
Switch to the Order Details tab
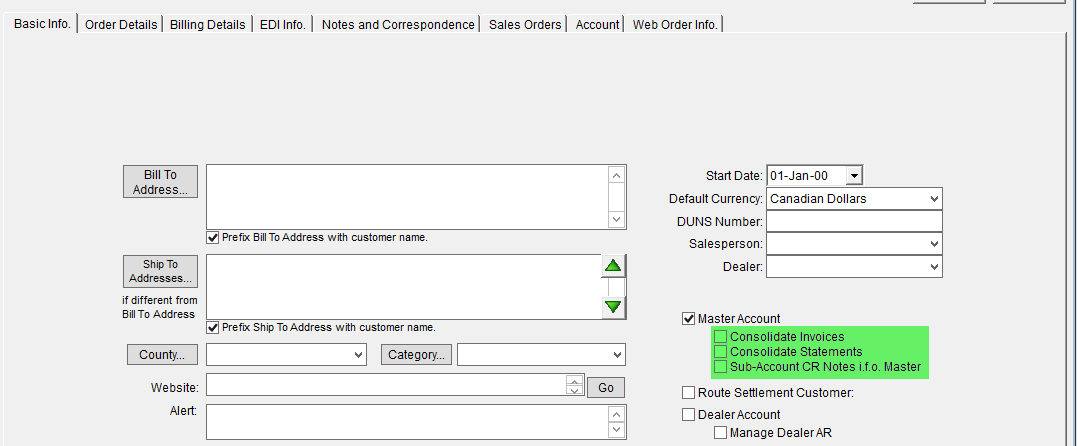120,25
